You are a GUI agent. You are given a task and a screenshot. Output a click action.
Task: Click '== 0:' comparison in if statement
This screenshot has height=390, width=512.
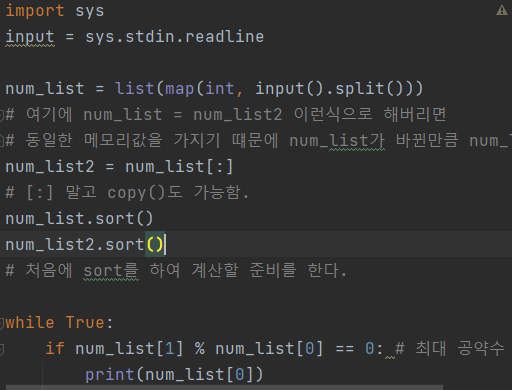pyautogui.click(x=359, y=349)
